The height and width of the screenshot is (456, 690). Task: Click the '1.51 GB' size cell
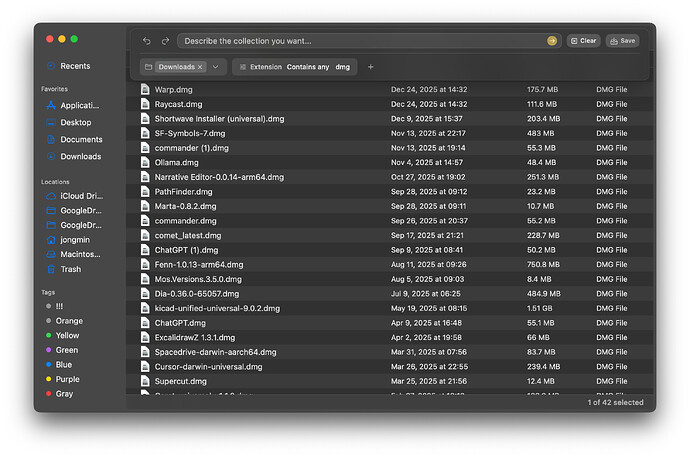tap(540, 308)
